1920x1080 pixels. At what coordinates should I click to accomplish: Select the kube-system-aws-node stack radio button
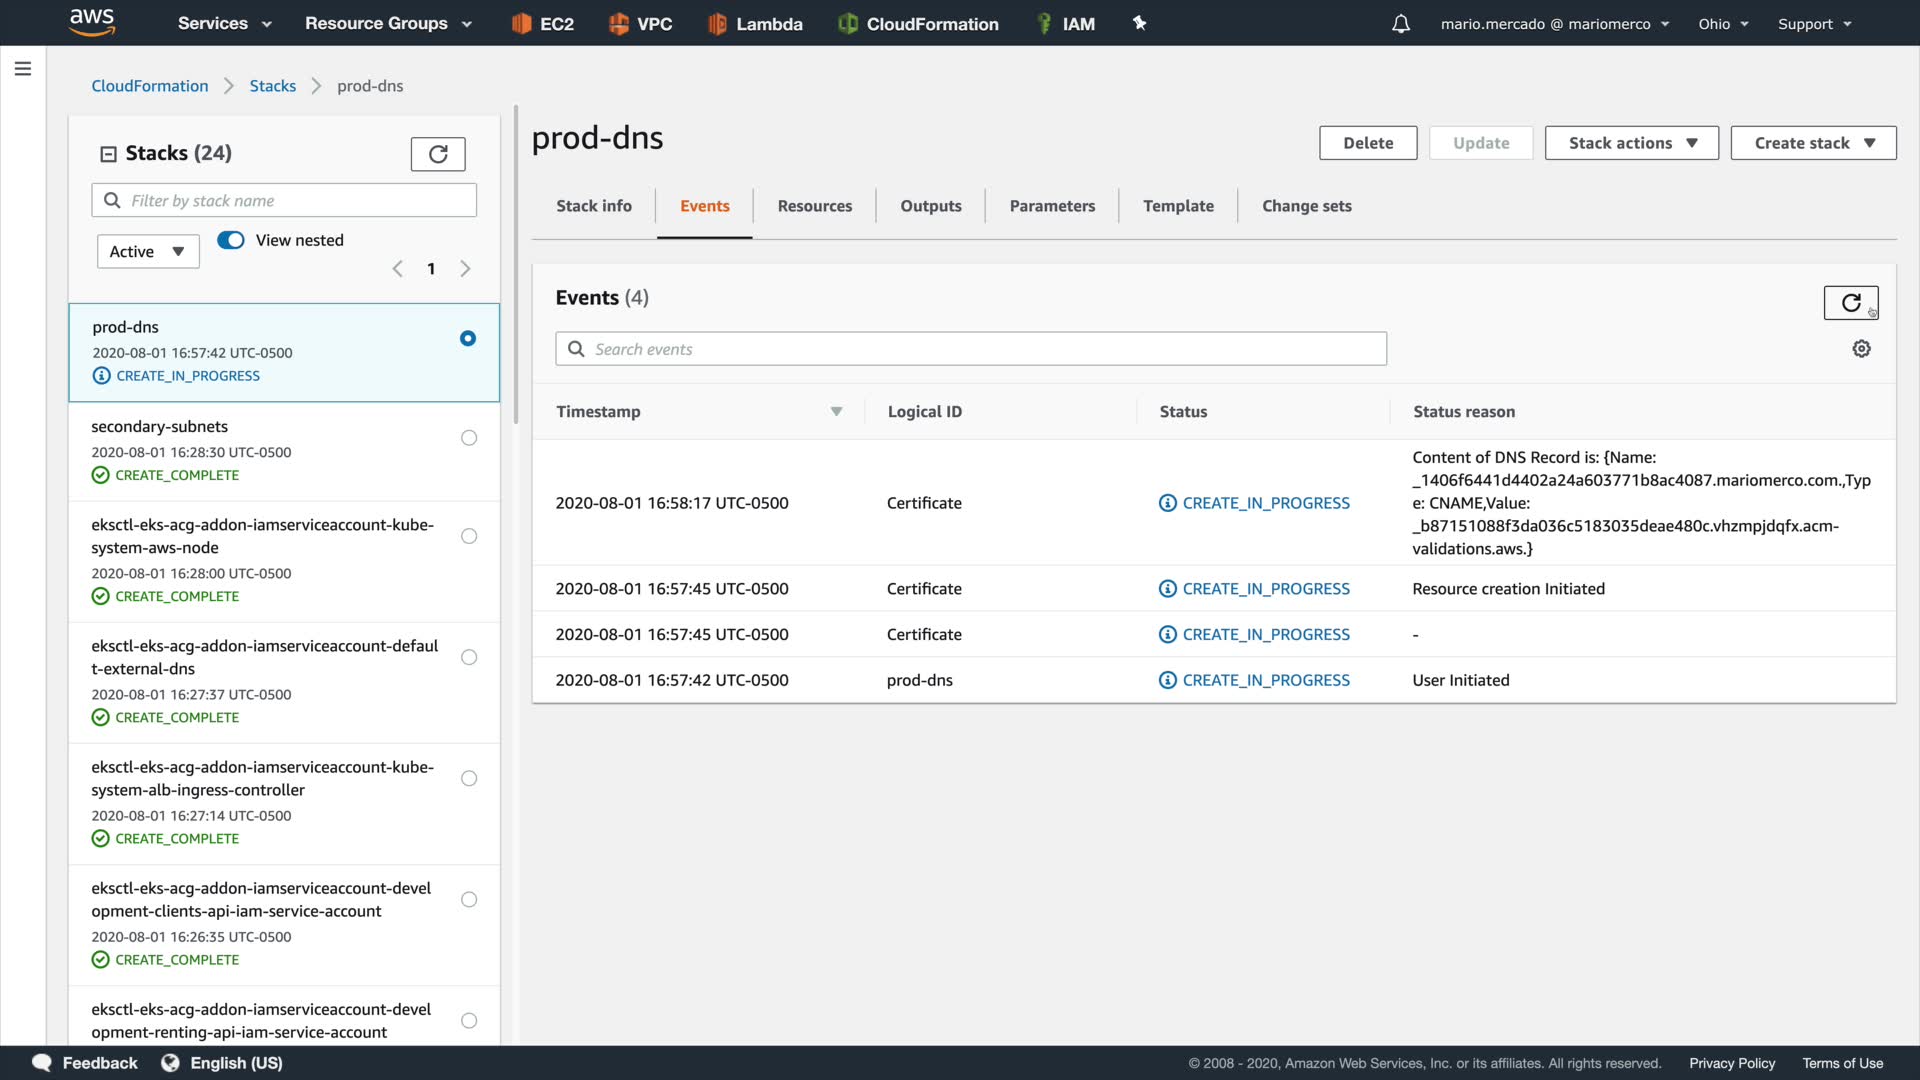click(x=469, y=537)
